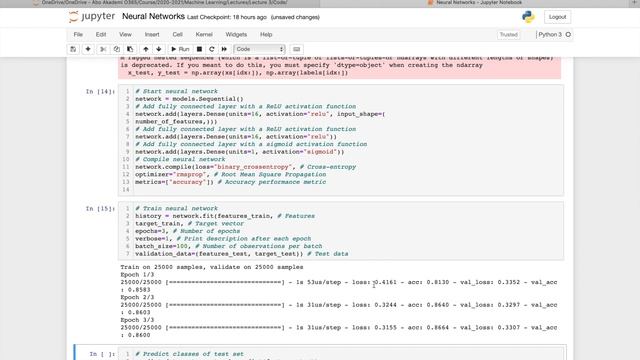
Task: Switch to the Neural Networks browser tab
Action: click(x=475, y=3)
